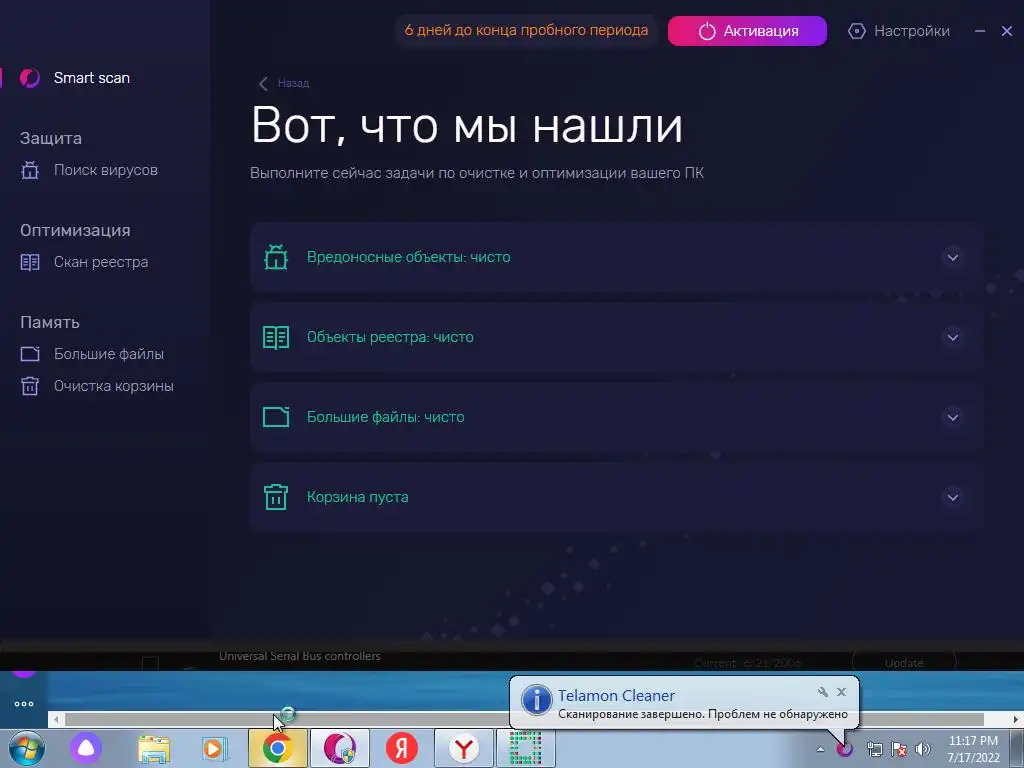
Task: Open Настройки settings
Action: [x=899, y=31]
